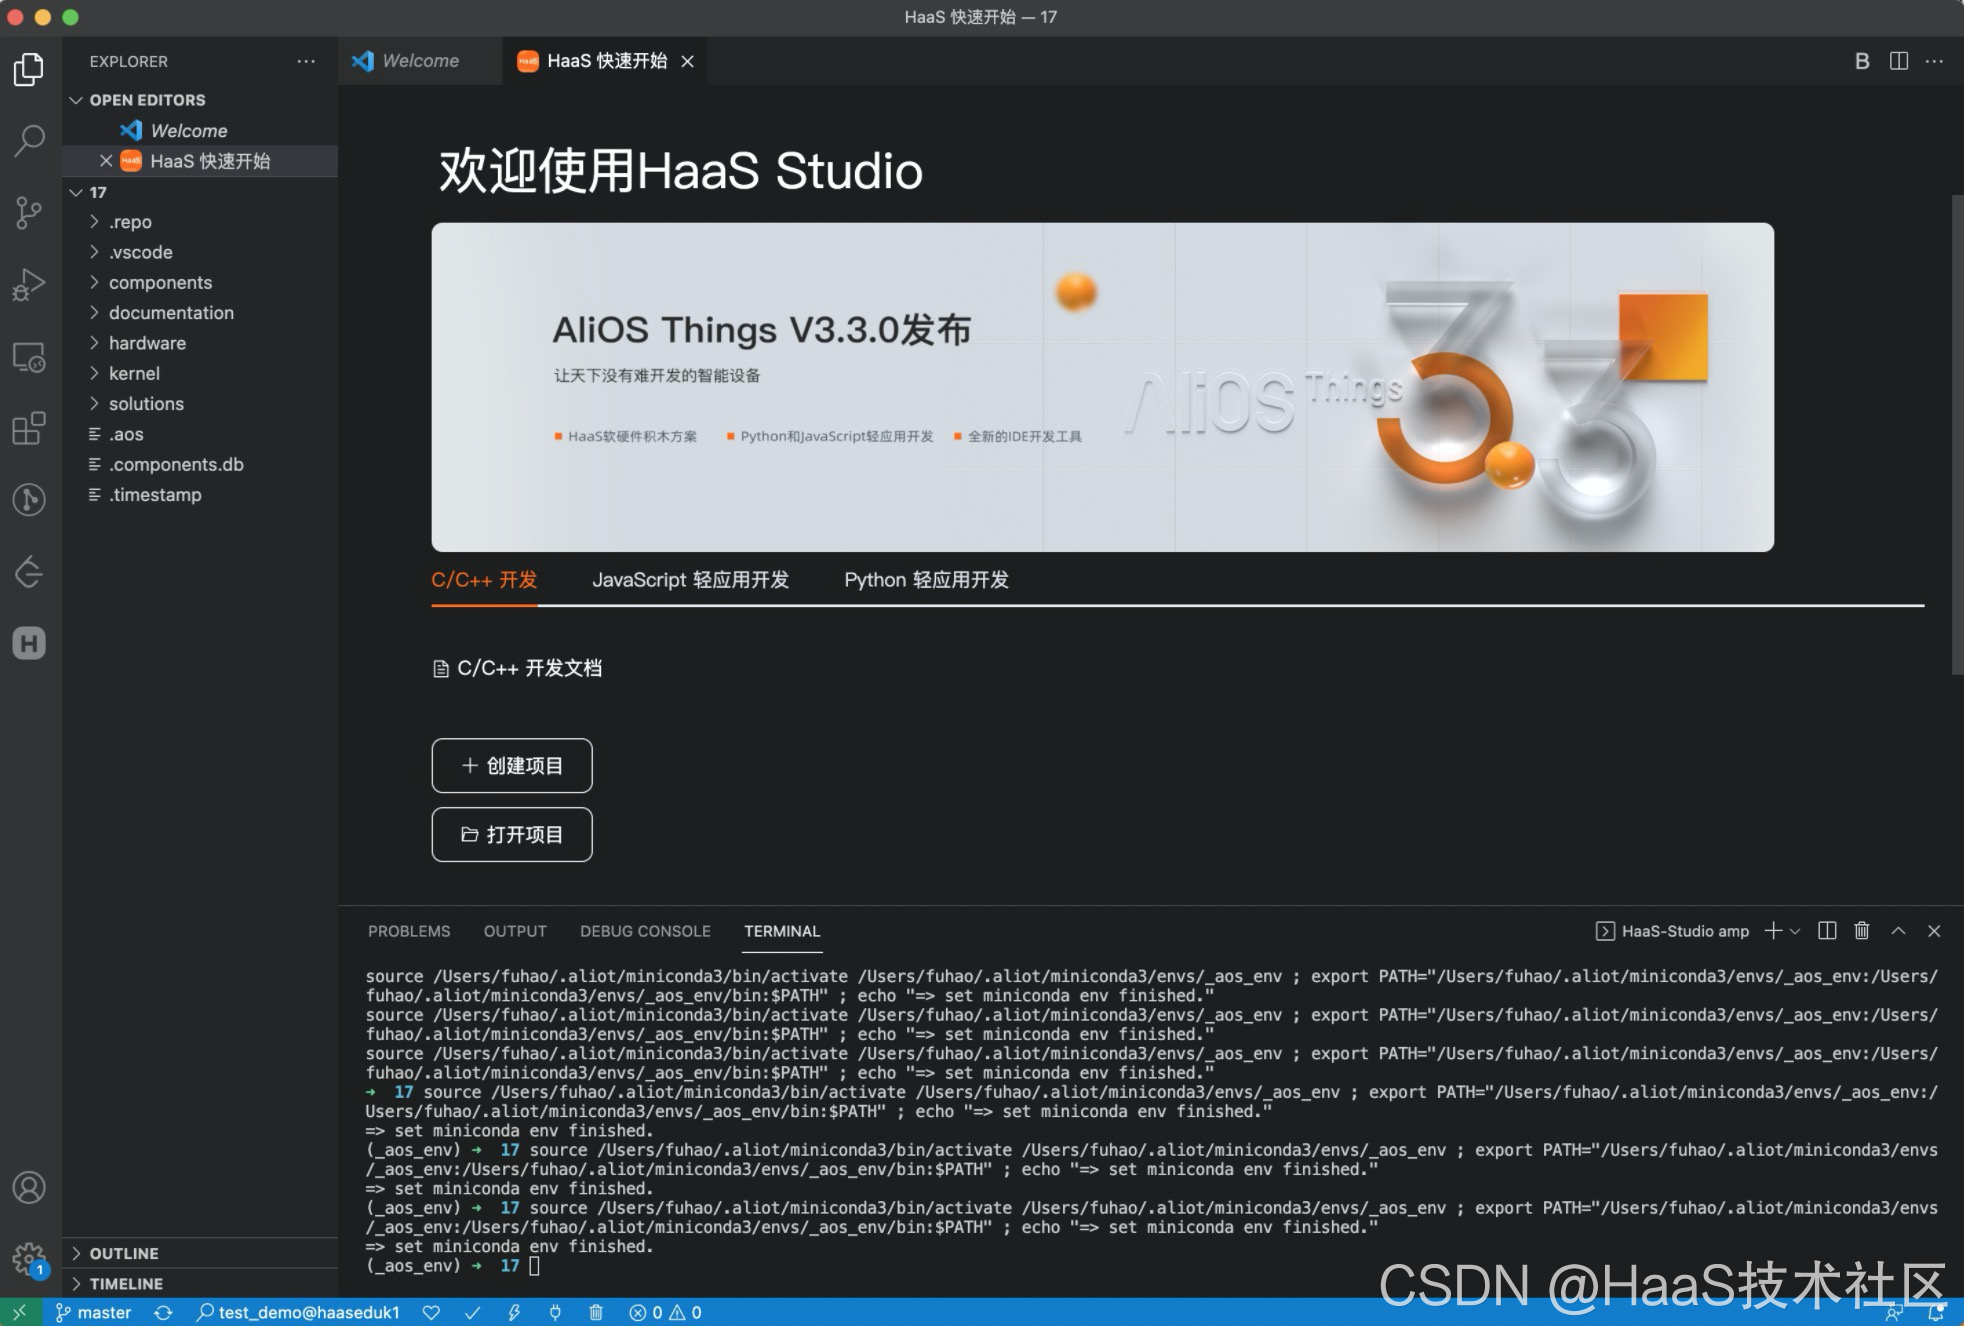The height and width of the screenshot is (1326, 1964).
Task: Expand the components folder
Action: coord(160,283)
